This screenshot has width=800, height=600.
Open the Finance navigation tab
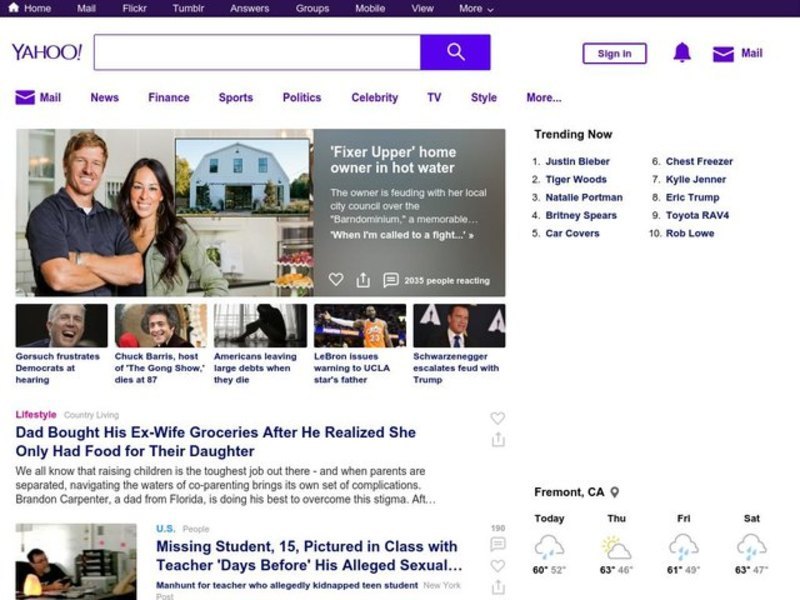tap(168, 98)
